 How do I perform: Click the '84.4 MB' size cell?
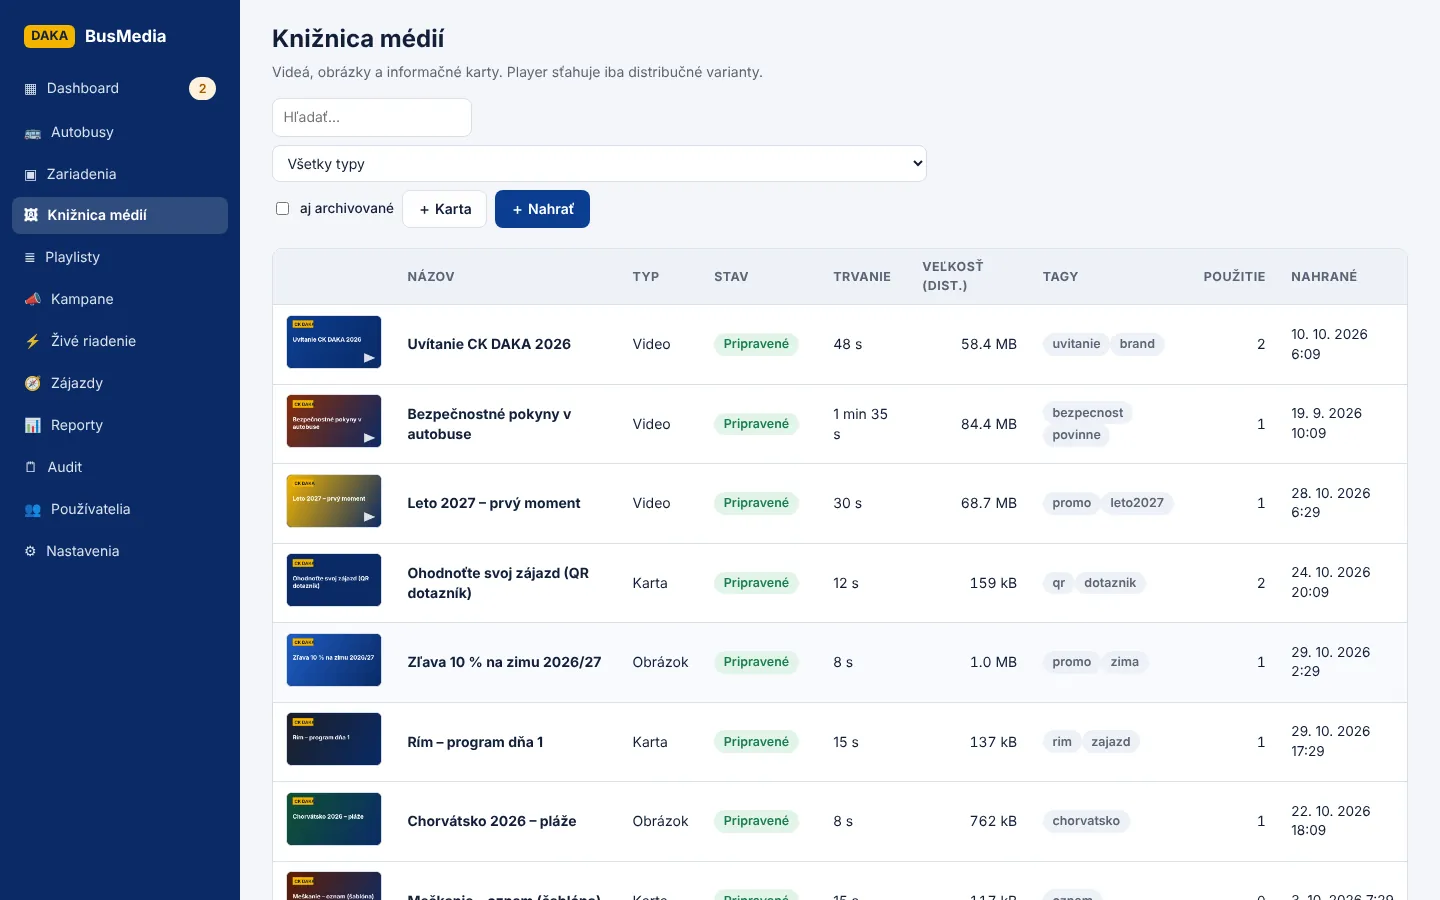click(989, 424)
